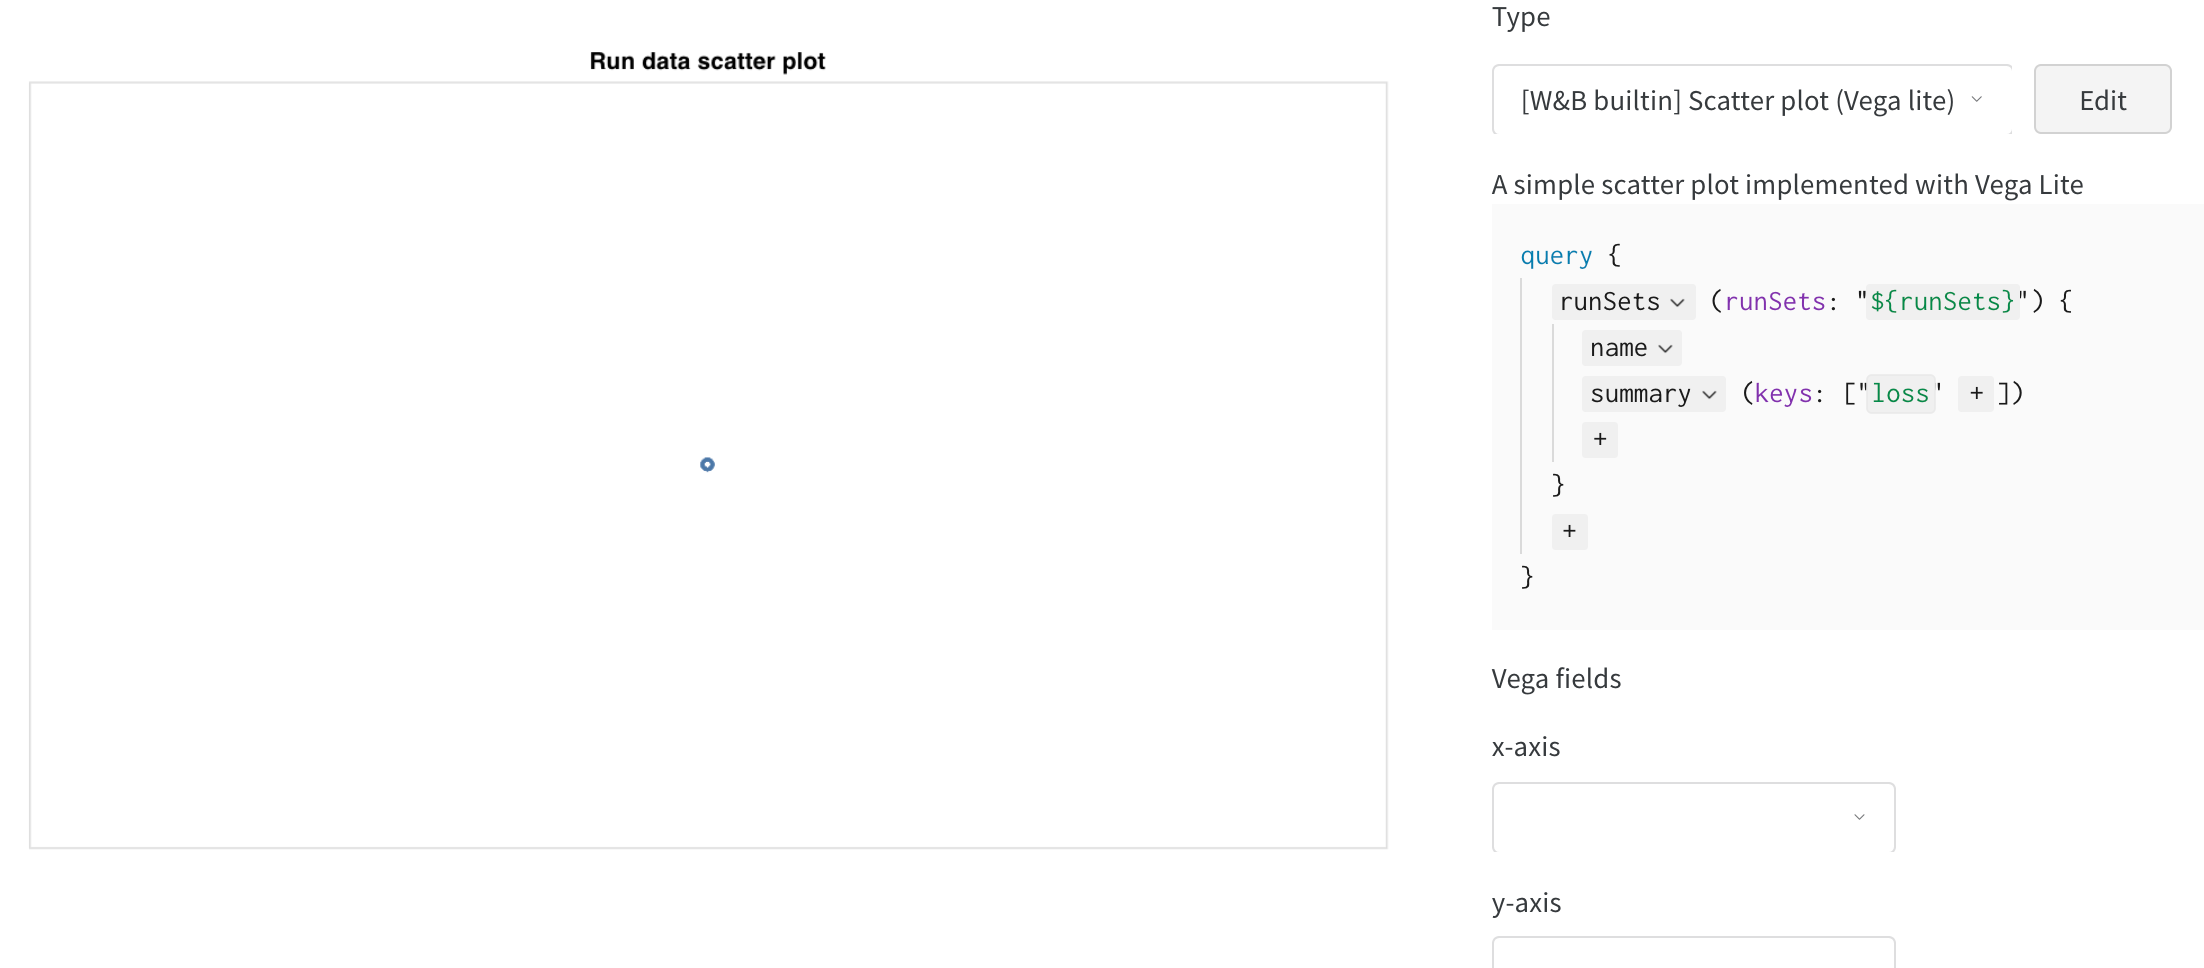Click the name field in the query
This screenshot has width=2204, height=968.
point(1618,347)
